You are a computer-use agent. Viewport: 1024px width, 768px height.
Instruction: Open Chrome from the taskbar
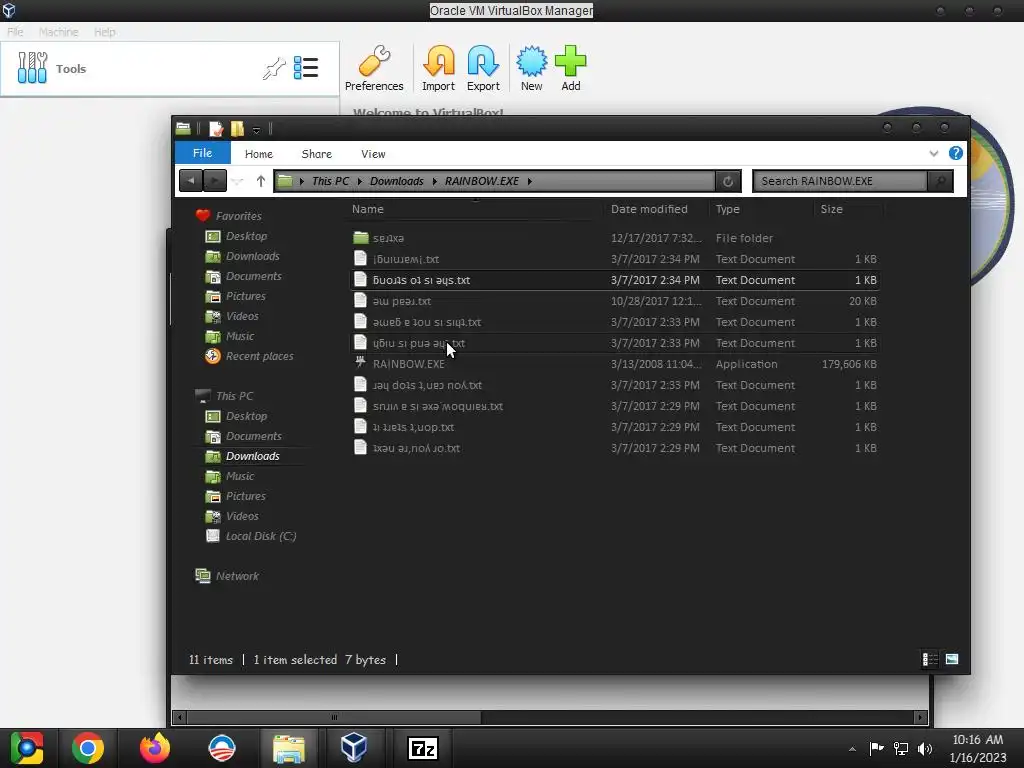click(x=88, y=748)
